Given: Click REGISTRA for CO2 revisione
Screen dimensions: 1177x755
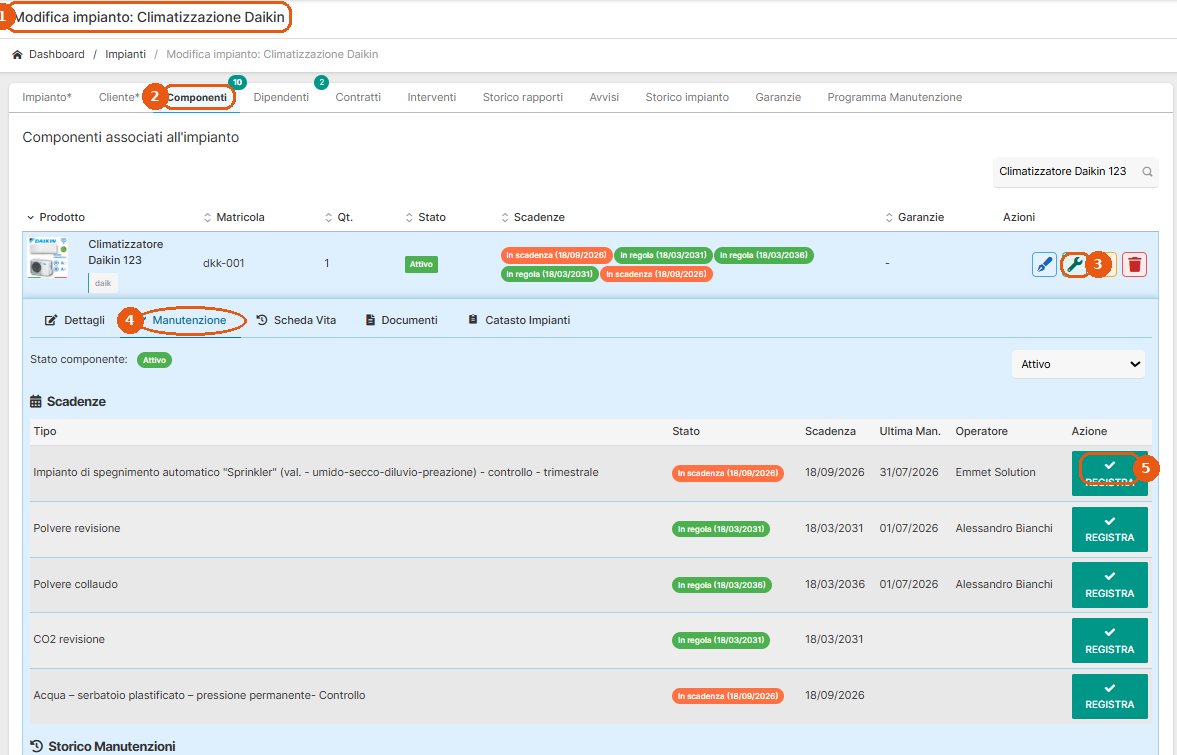Looking at the screenshot, I should click(1109, 640).
